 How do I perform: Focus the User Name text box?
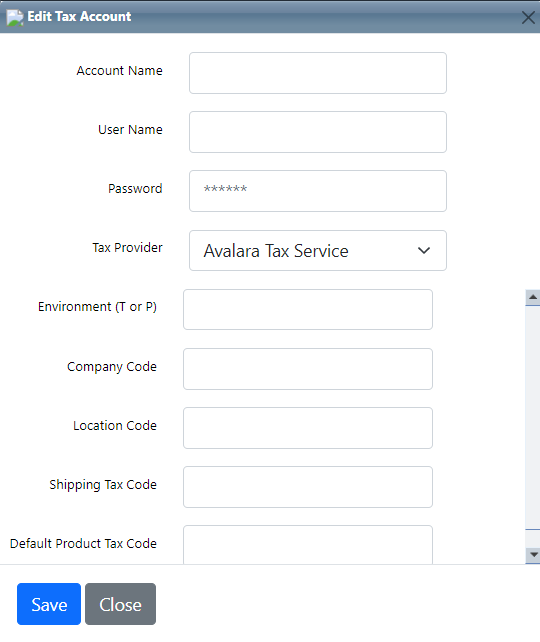(318, 132)
